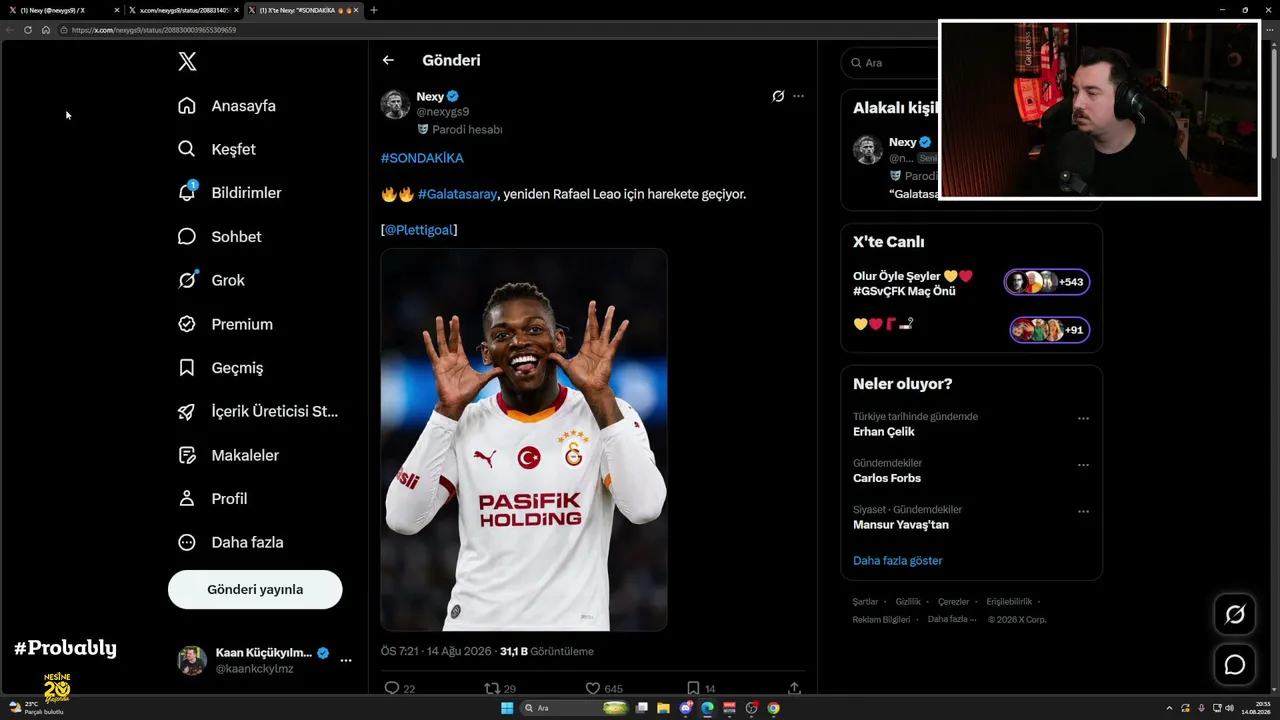This screenshot has height=720, width=1280.
Task: Open the #Galatasaray hashtag link
Action: click(x=457, y=194)
